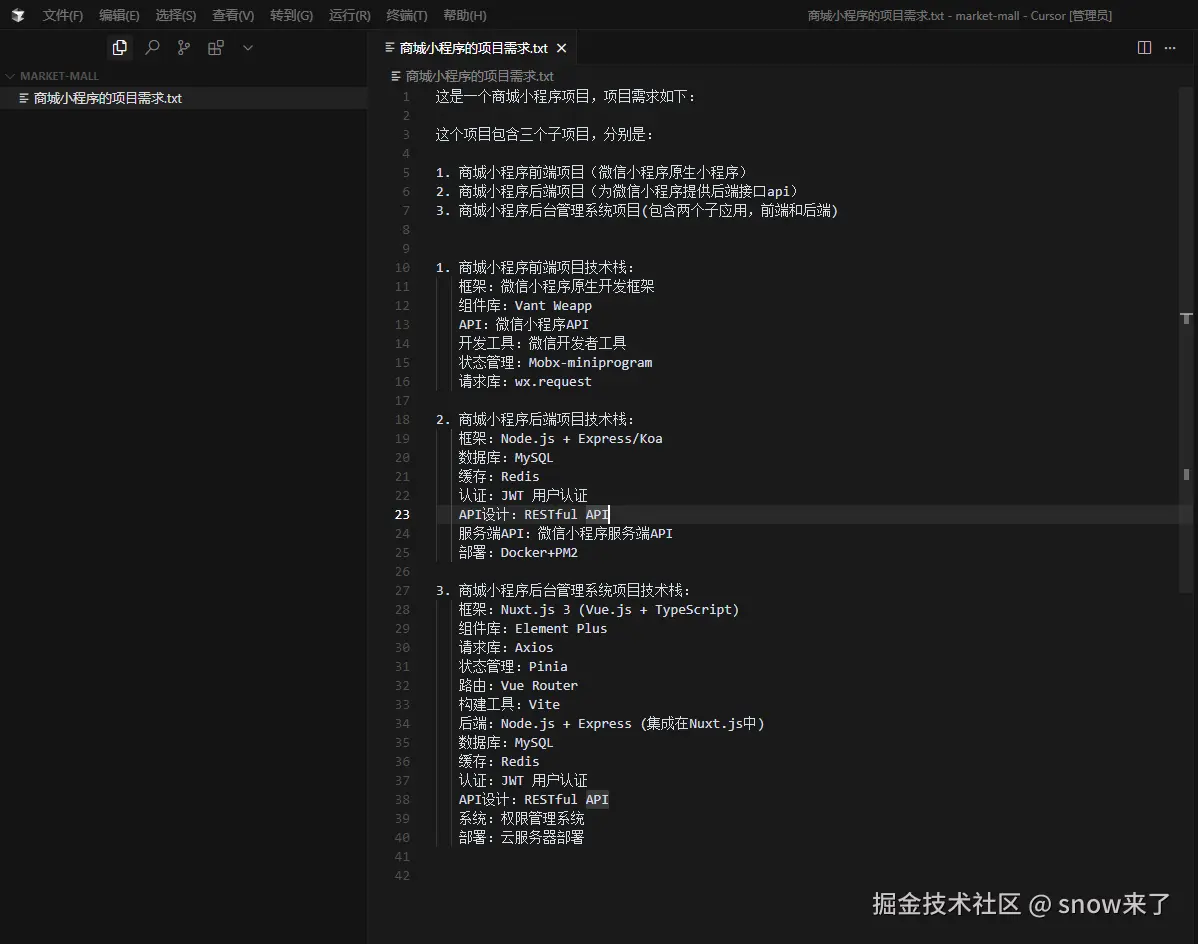This screenshot has height=944, width=1198.
Task: Click the text 部署: Docker+PM2
Action: [518, 553]
